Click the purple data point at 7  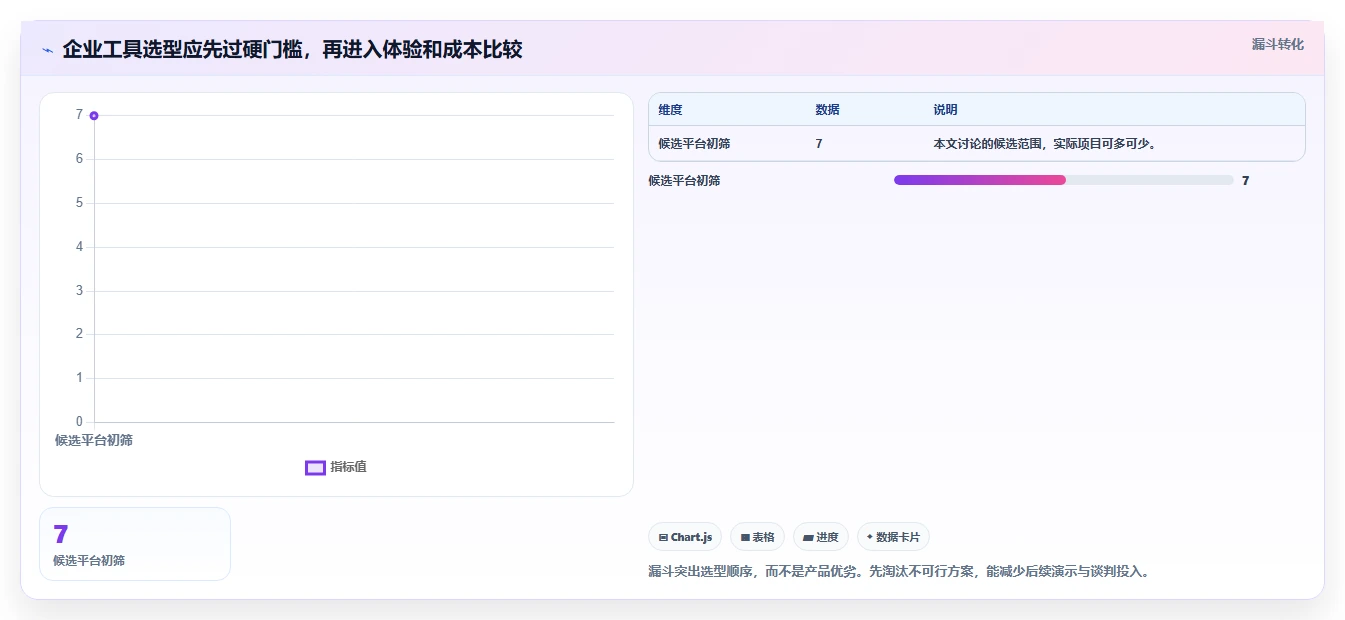coord(94,115)
